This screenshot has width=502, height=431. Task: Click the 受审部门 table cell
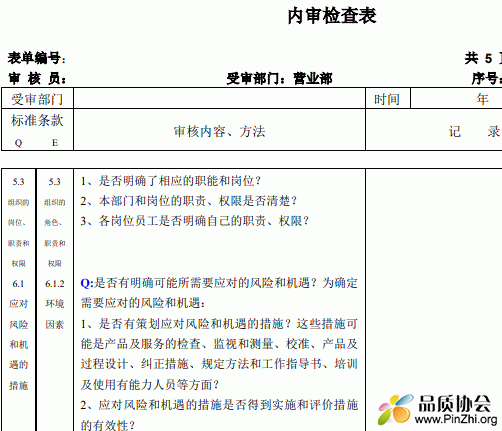click(37, 99)
